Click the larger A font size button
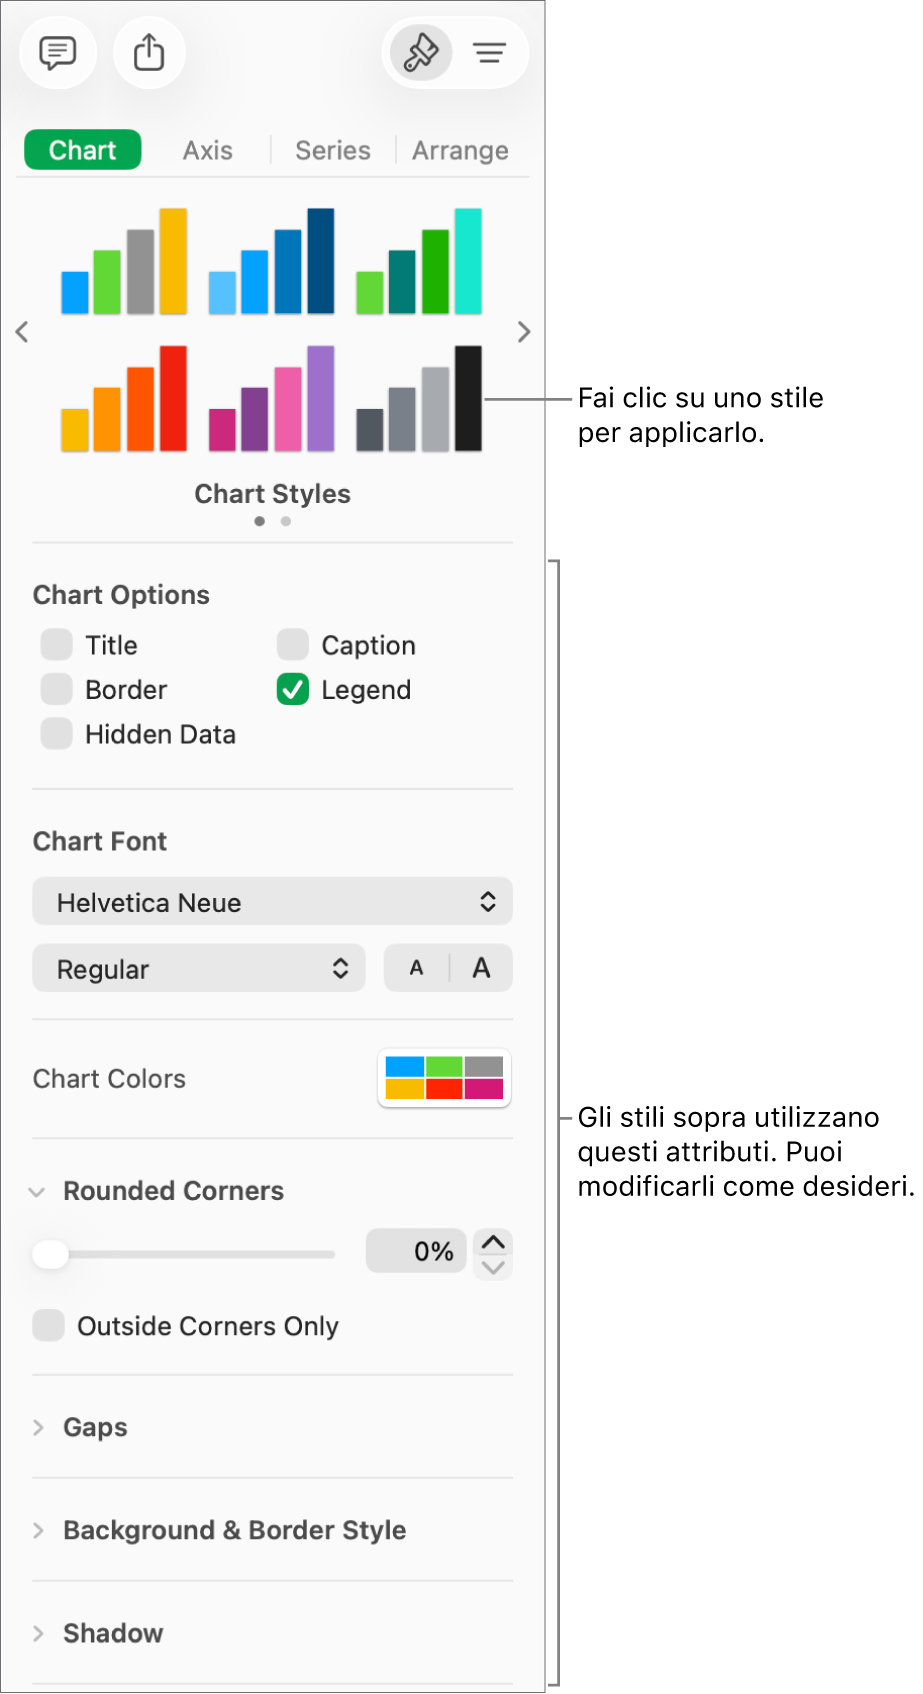The image size is (923, 1694). pos(480,967)
